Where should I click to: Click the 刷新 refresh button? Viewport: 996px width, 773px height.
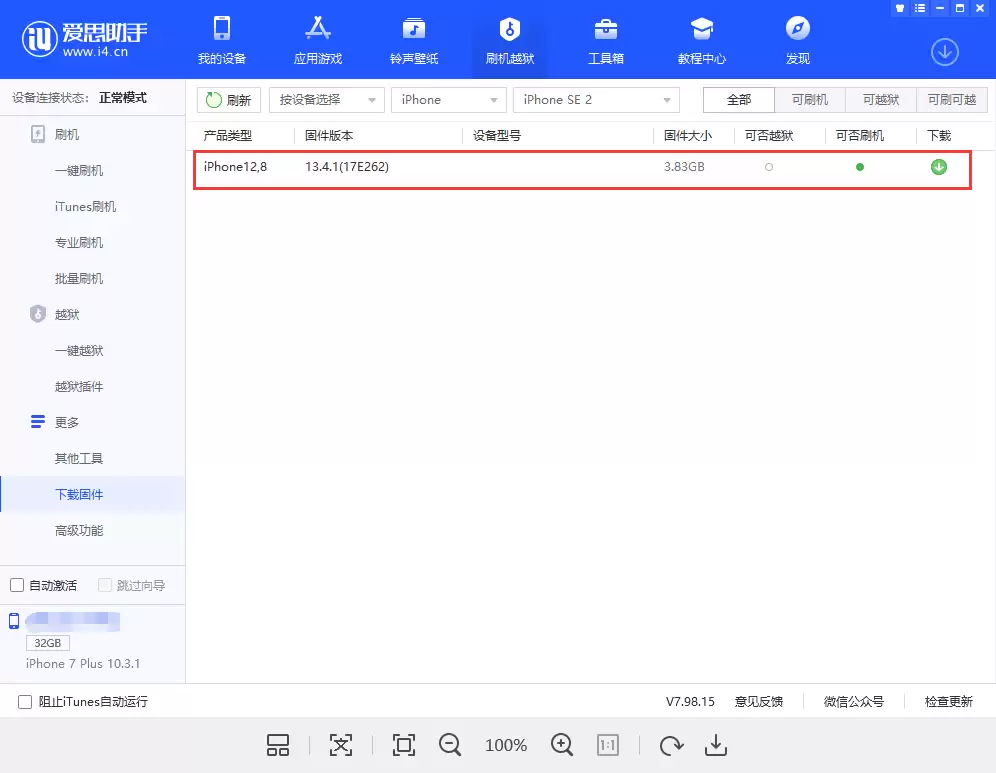(x=229, y=100)
